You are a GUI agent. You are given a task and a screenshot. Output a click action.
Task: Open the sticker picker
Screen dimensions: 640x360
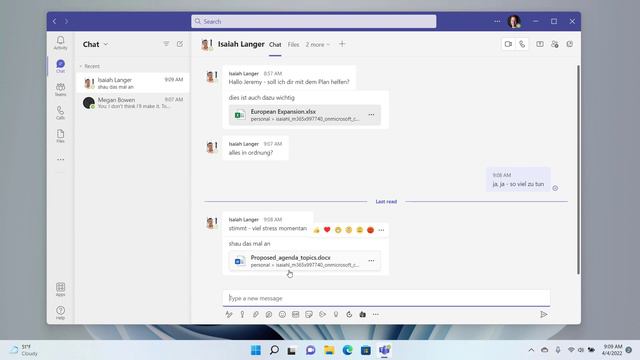(309, 314)
